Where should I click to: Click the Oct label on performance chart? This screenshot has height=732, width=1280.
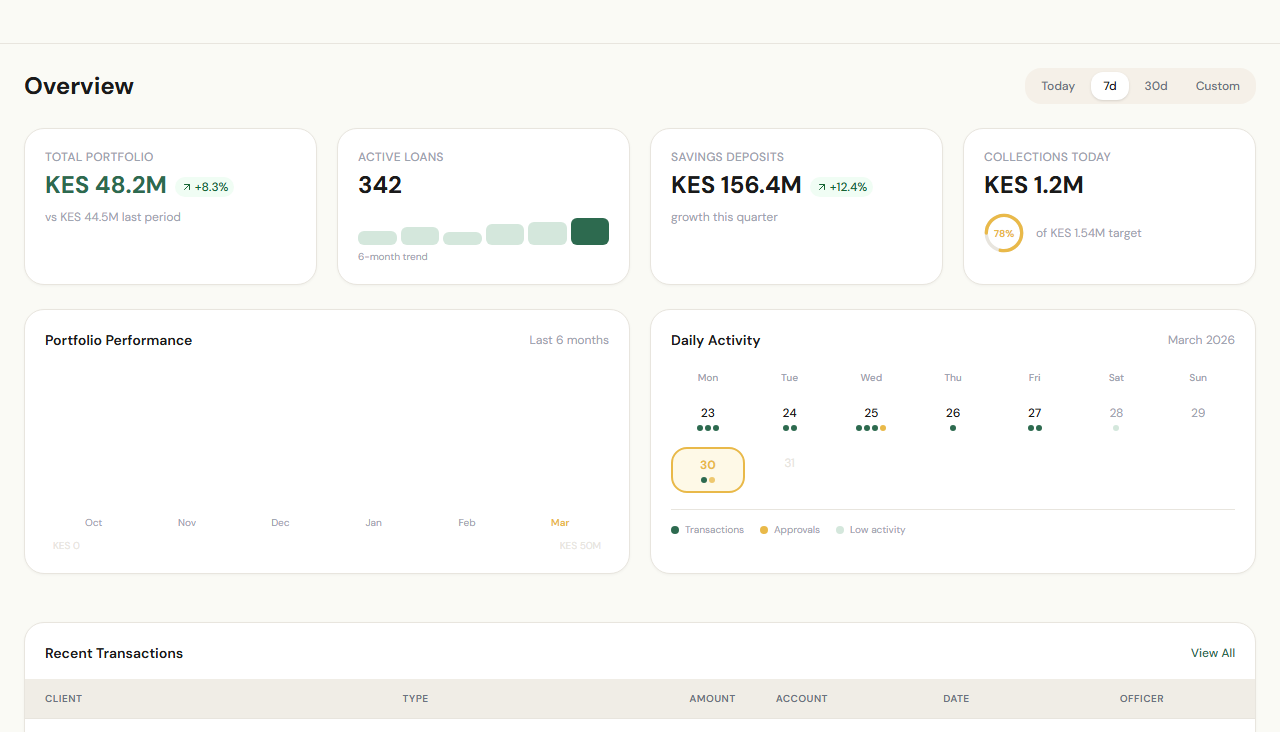94,523
